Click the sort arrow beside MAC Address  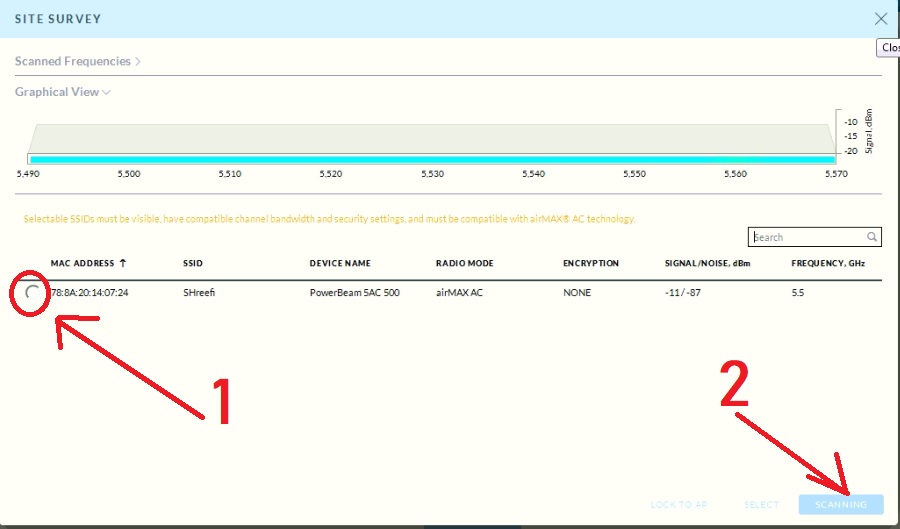pos(123,263)
